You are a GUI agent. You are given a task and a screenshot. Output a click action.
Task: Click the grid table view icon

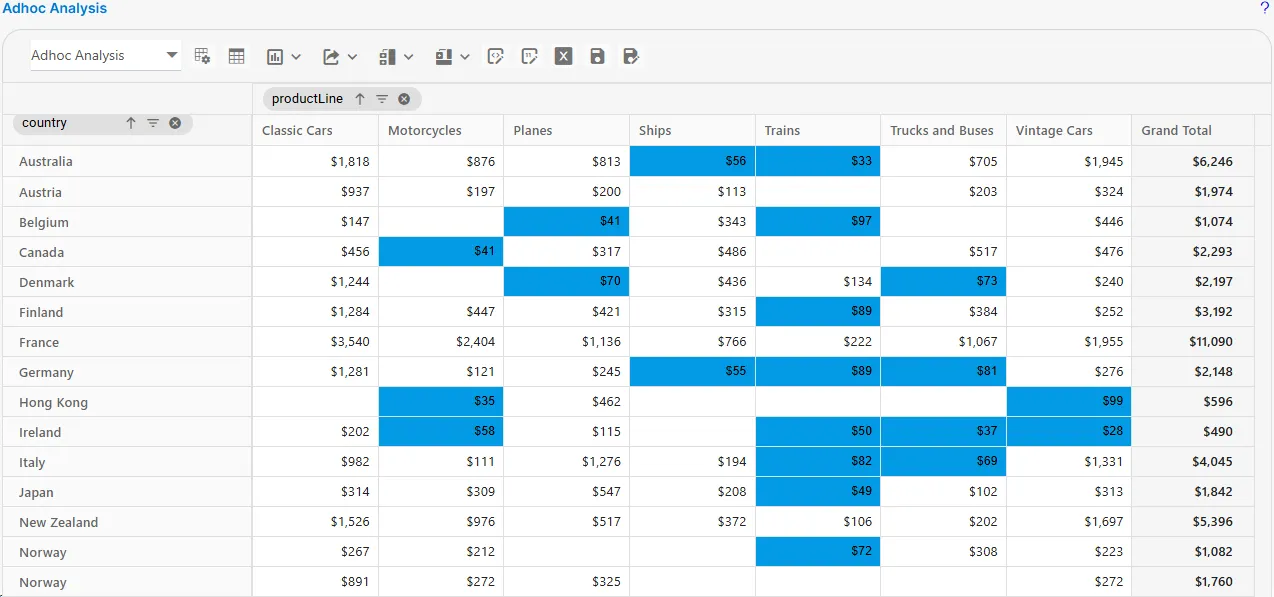237,57
